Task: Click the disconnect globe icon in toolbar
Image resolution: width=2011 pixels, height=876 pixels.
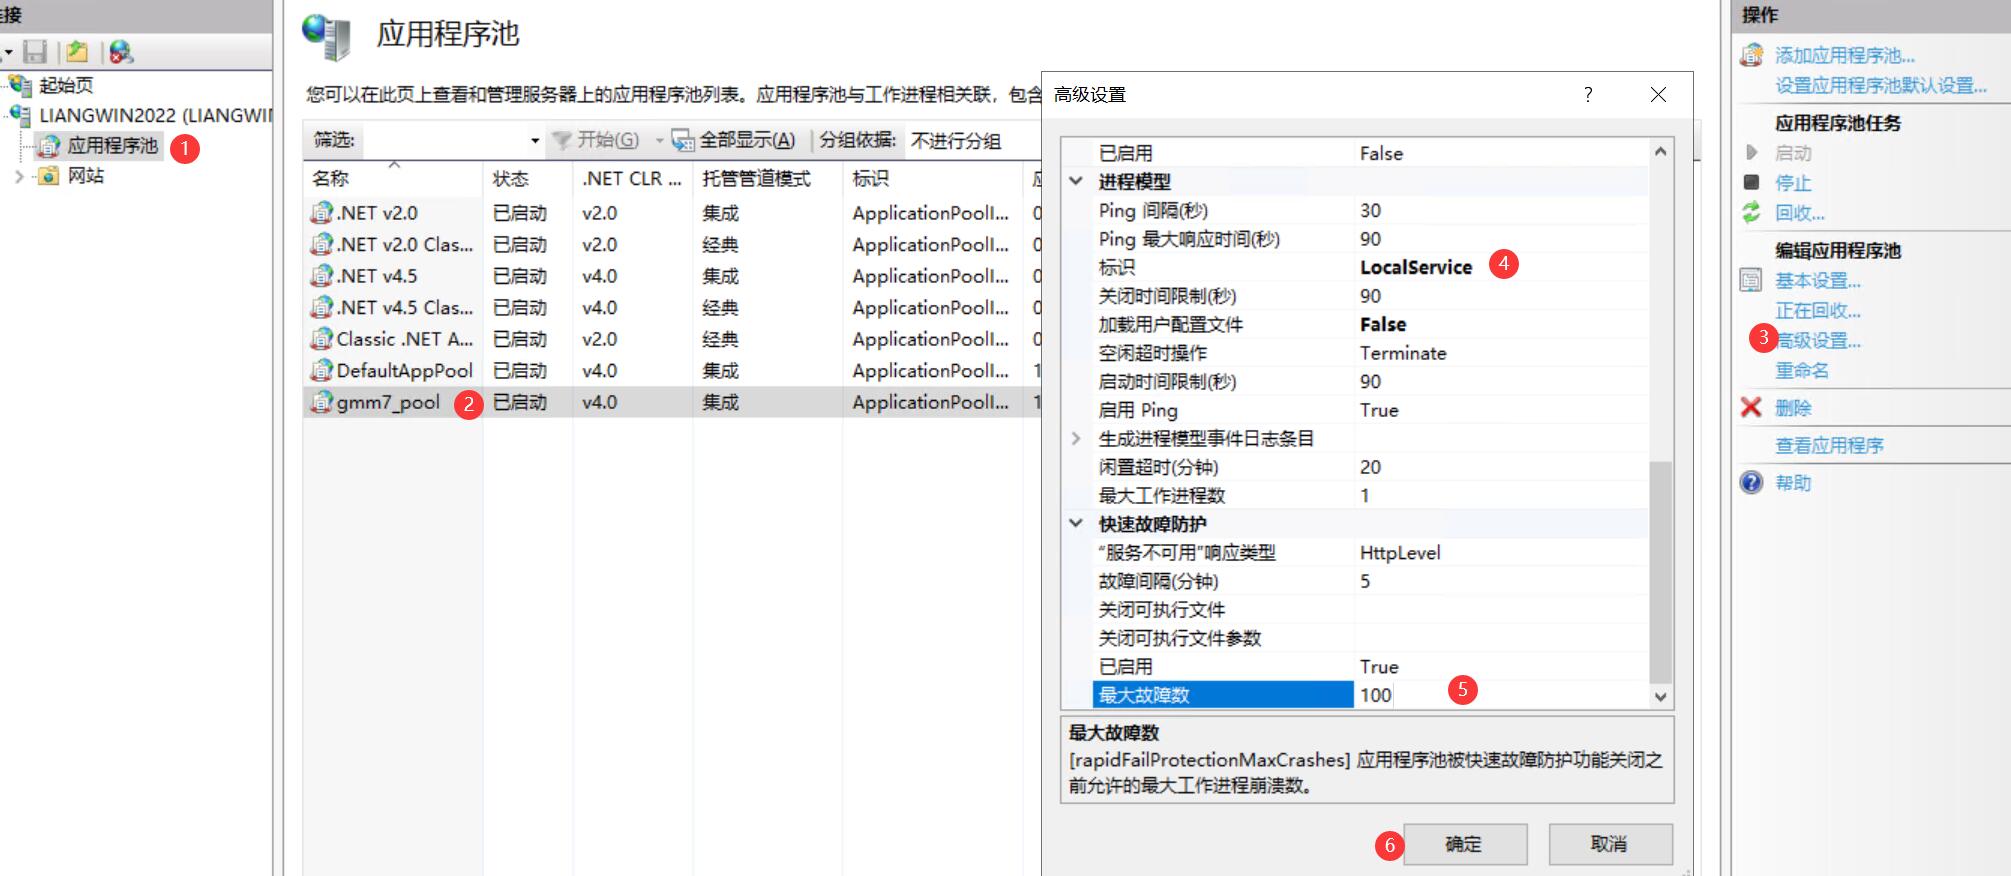Action: coord(121,52)
